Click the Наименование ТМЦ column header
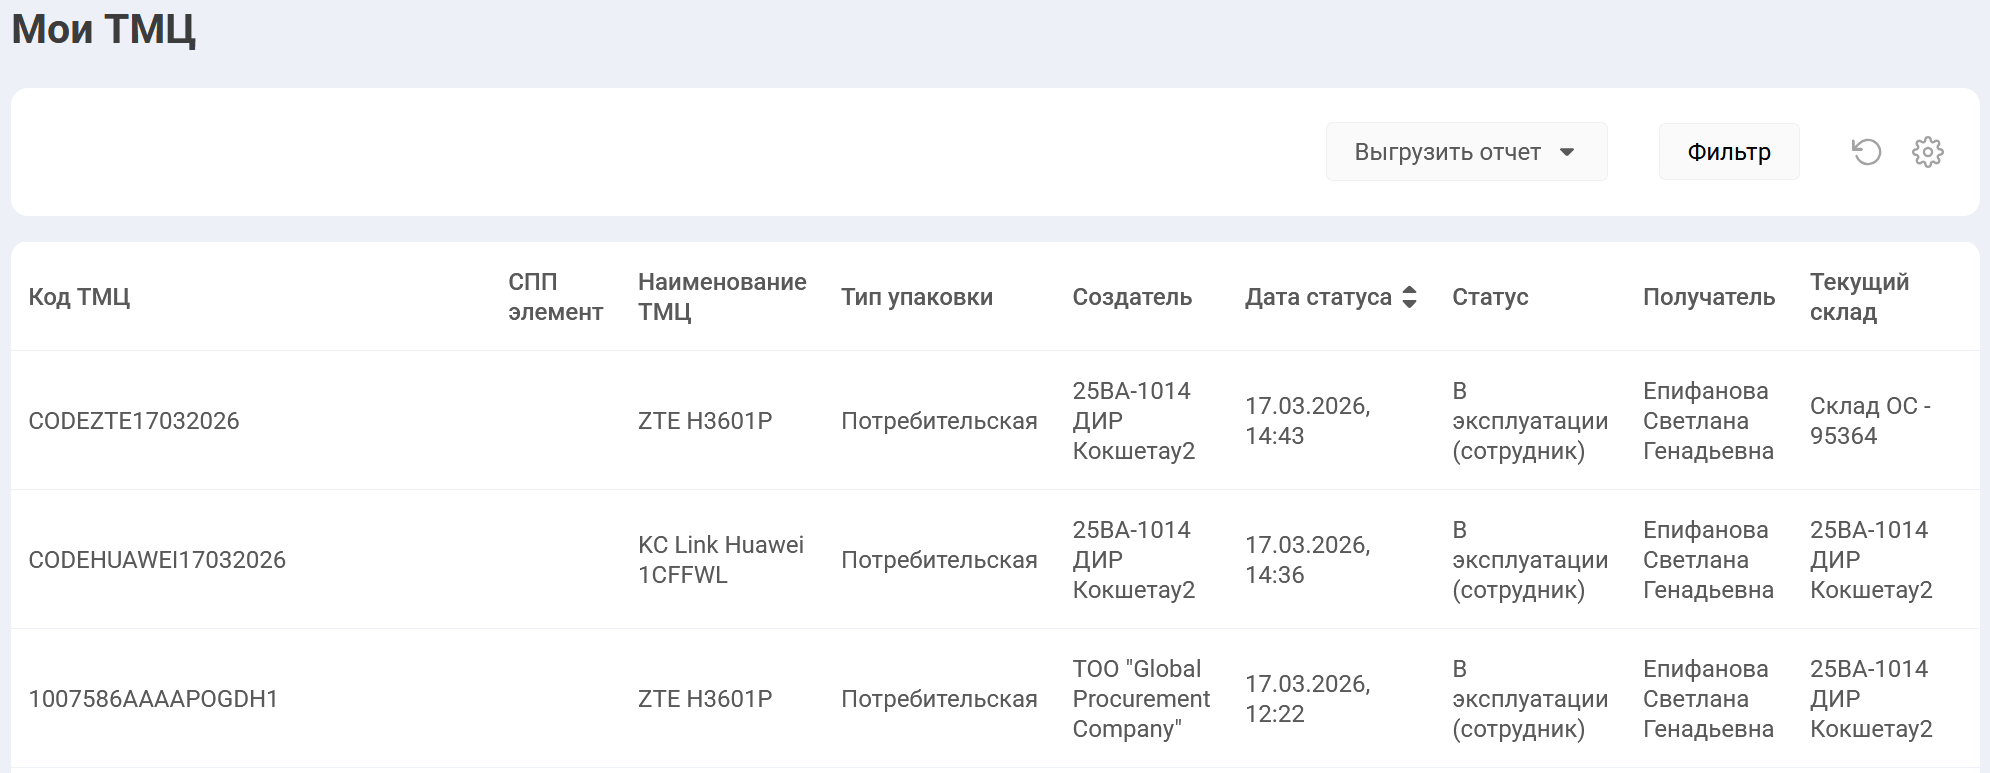Image resolution: width=1990 pixels, height=773 pixels. 721,297
